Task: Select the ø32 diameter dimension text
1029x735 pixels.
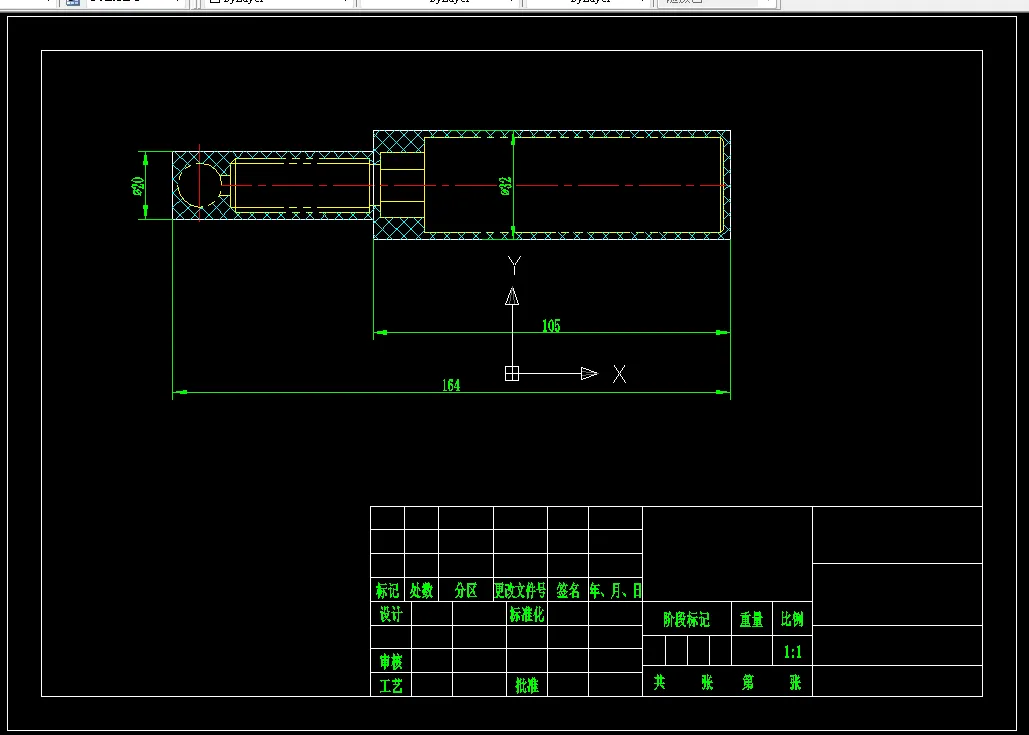Action: (x=506, y=186)
